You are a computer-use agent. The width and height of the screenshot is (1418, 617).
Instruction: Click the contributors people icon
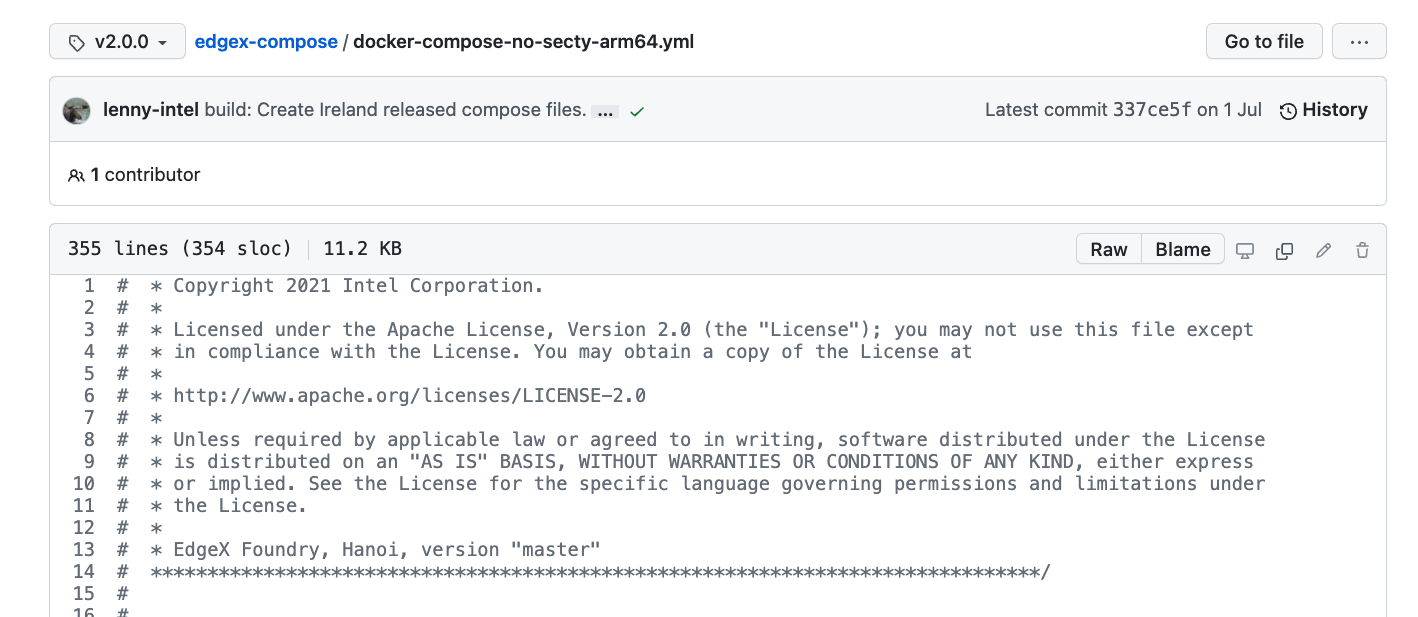(x=76, y=175)
